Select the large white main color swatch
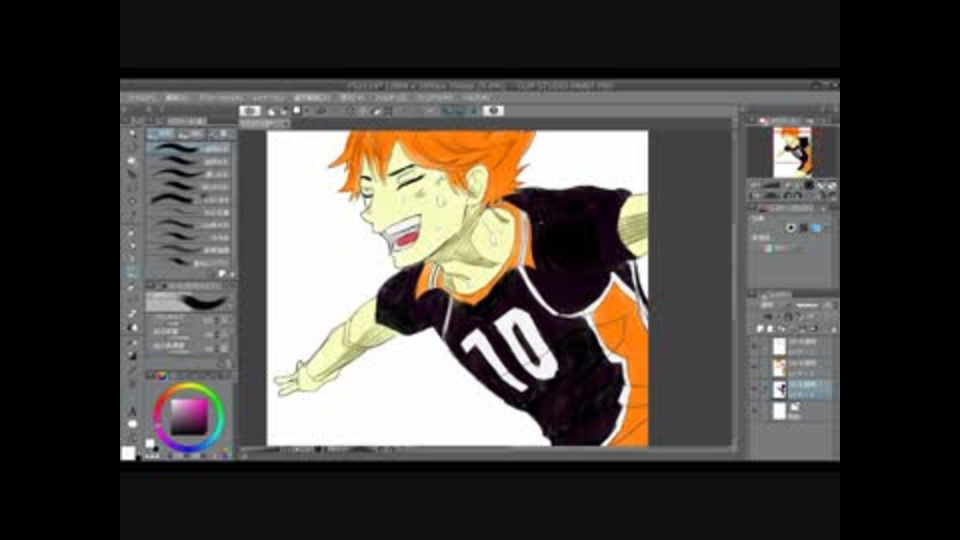Viewport: 960px width, 540px height. 128,453
